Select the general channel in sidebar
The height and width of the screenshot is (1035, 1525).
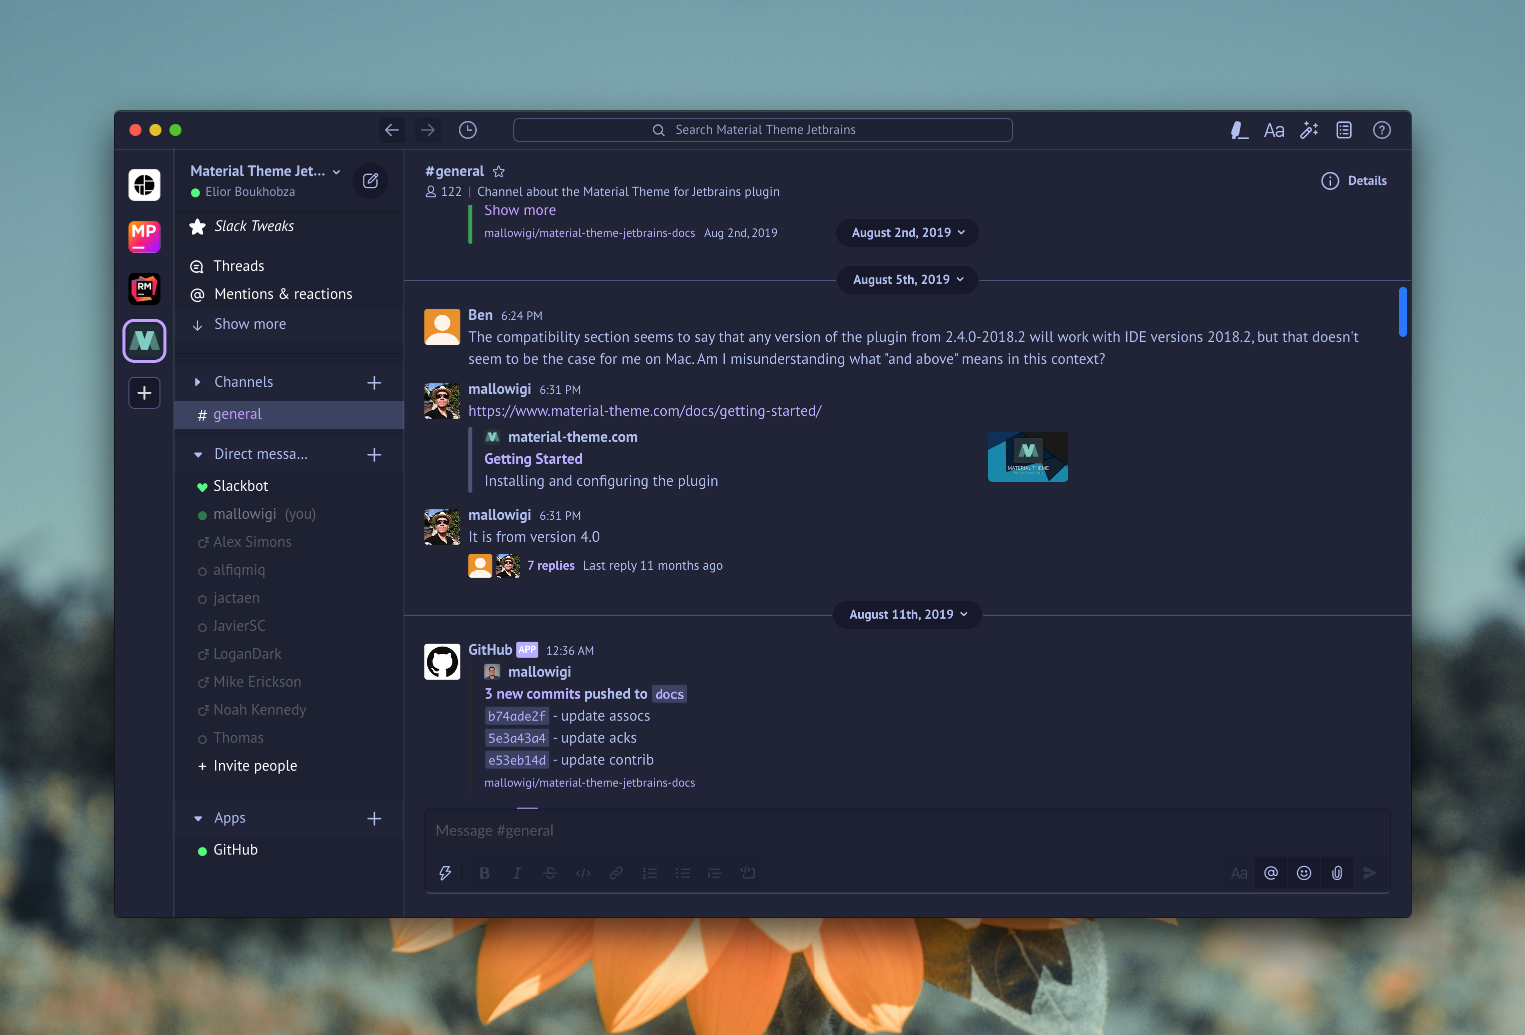pos(289,414)
